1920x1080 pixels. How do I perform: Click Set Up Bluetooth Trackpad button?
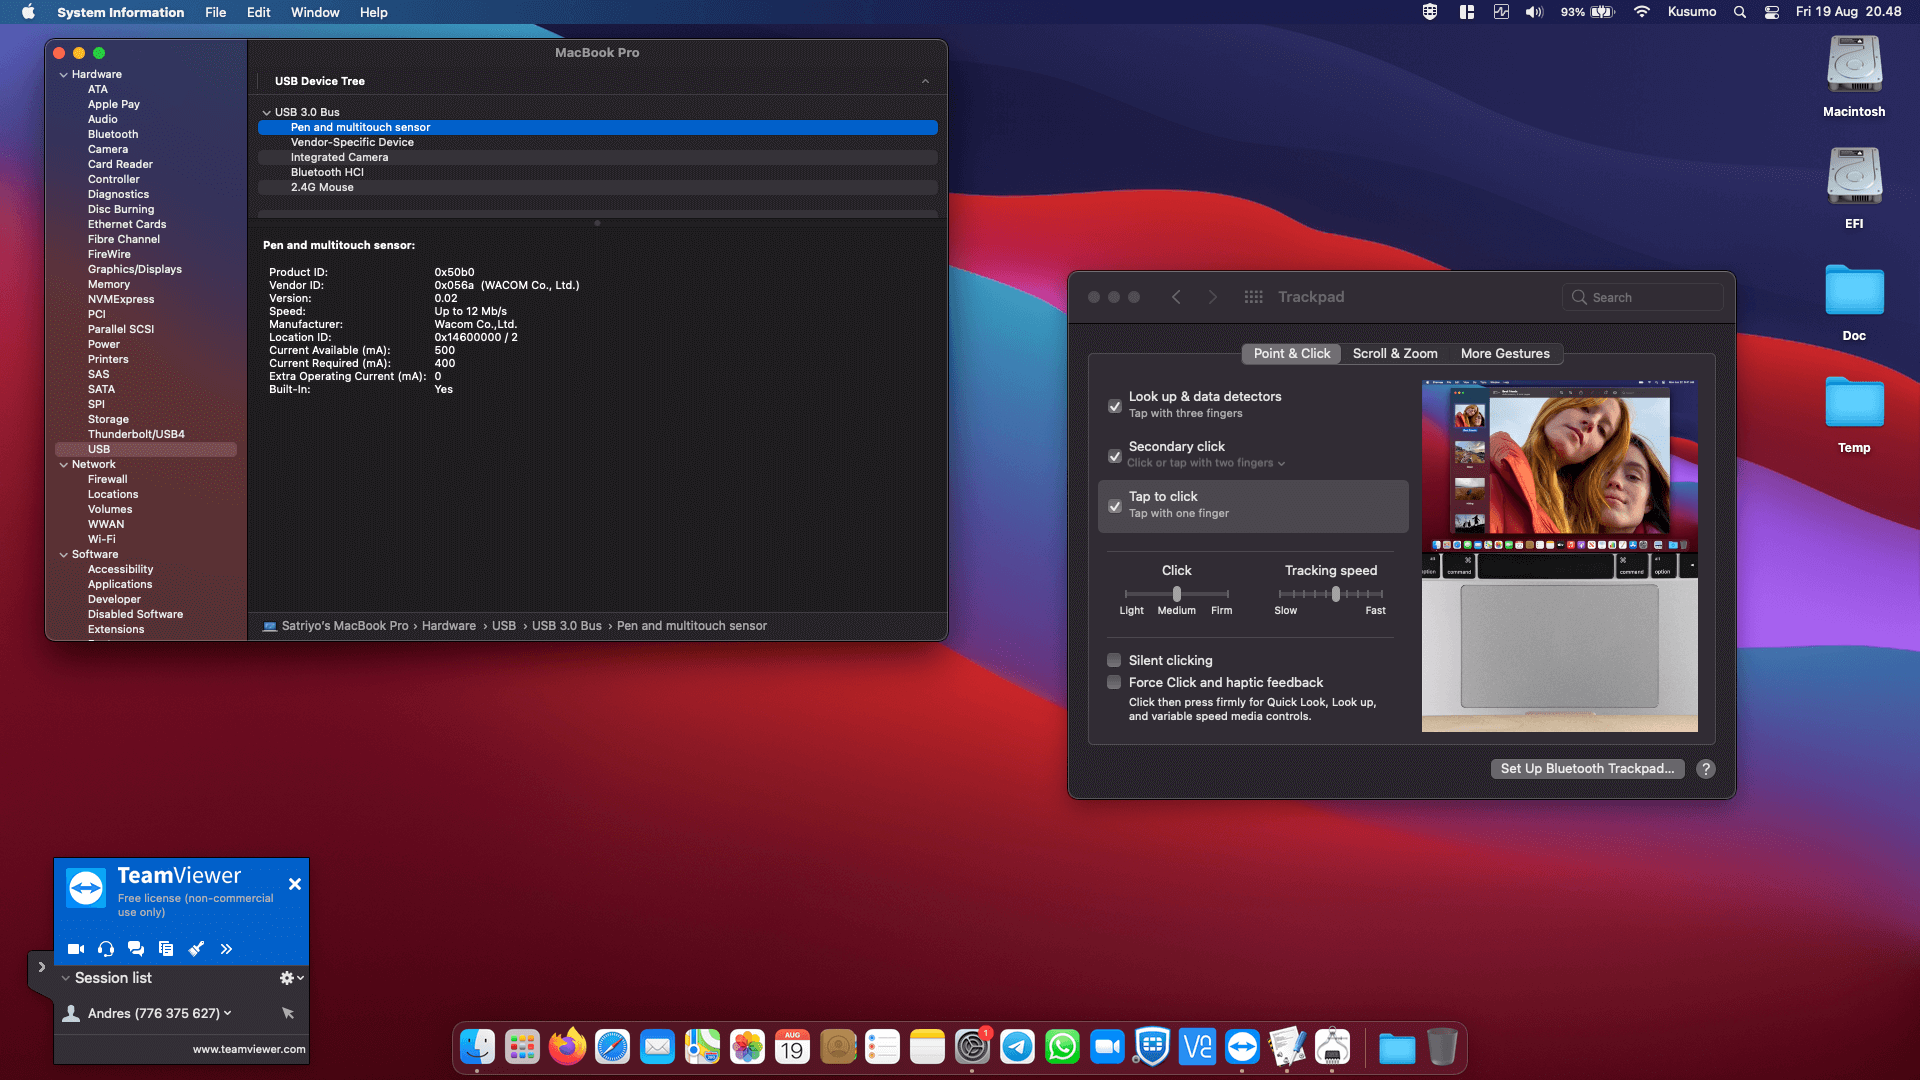[1587, 768]
